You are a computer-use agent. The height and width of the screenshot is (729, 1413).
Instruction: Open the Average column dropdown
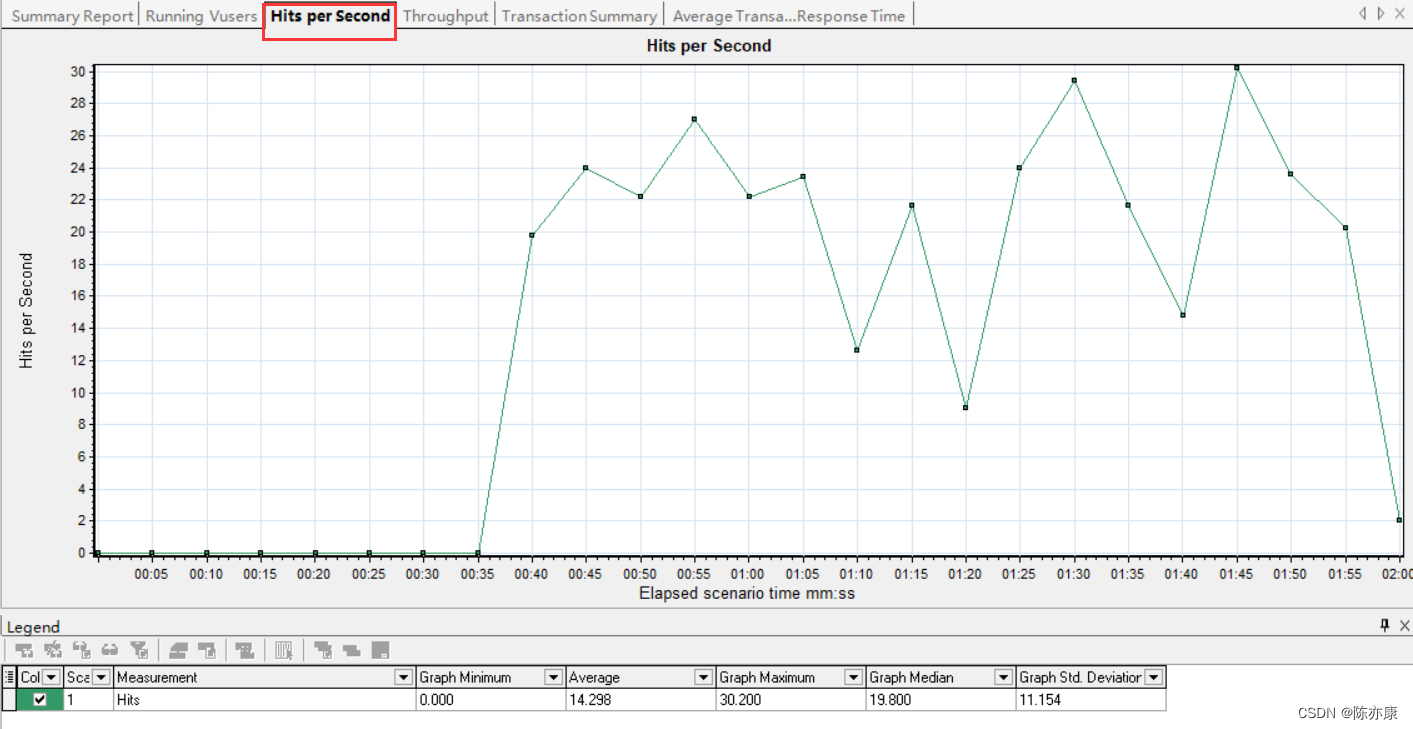click(x=703, y=677)
